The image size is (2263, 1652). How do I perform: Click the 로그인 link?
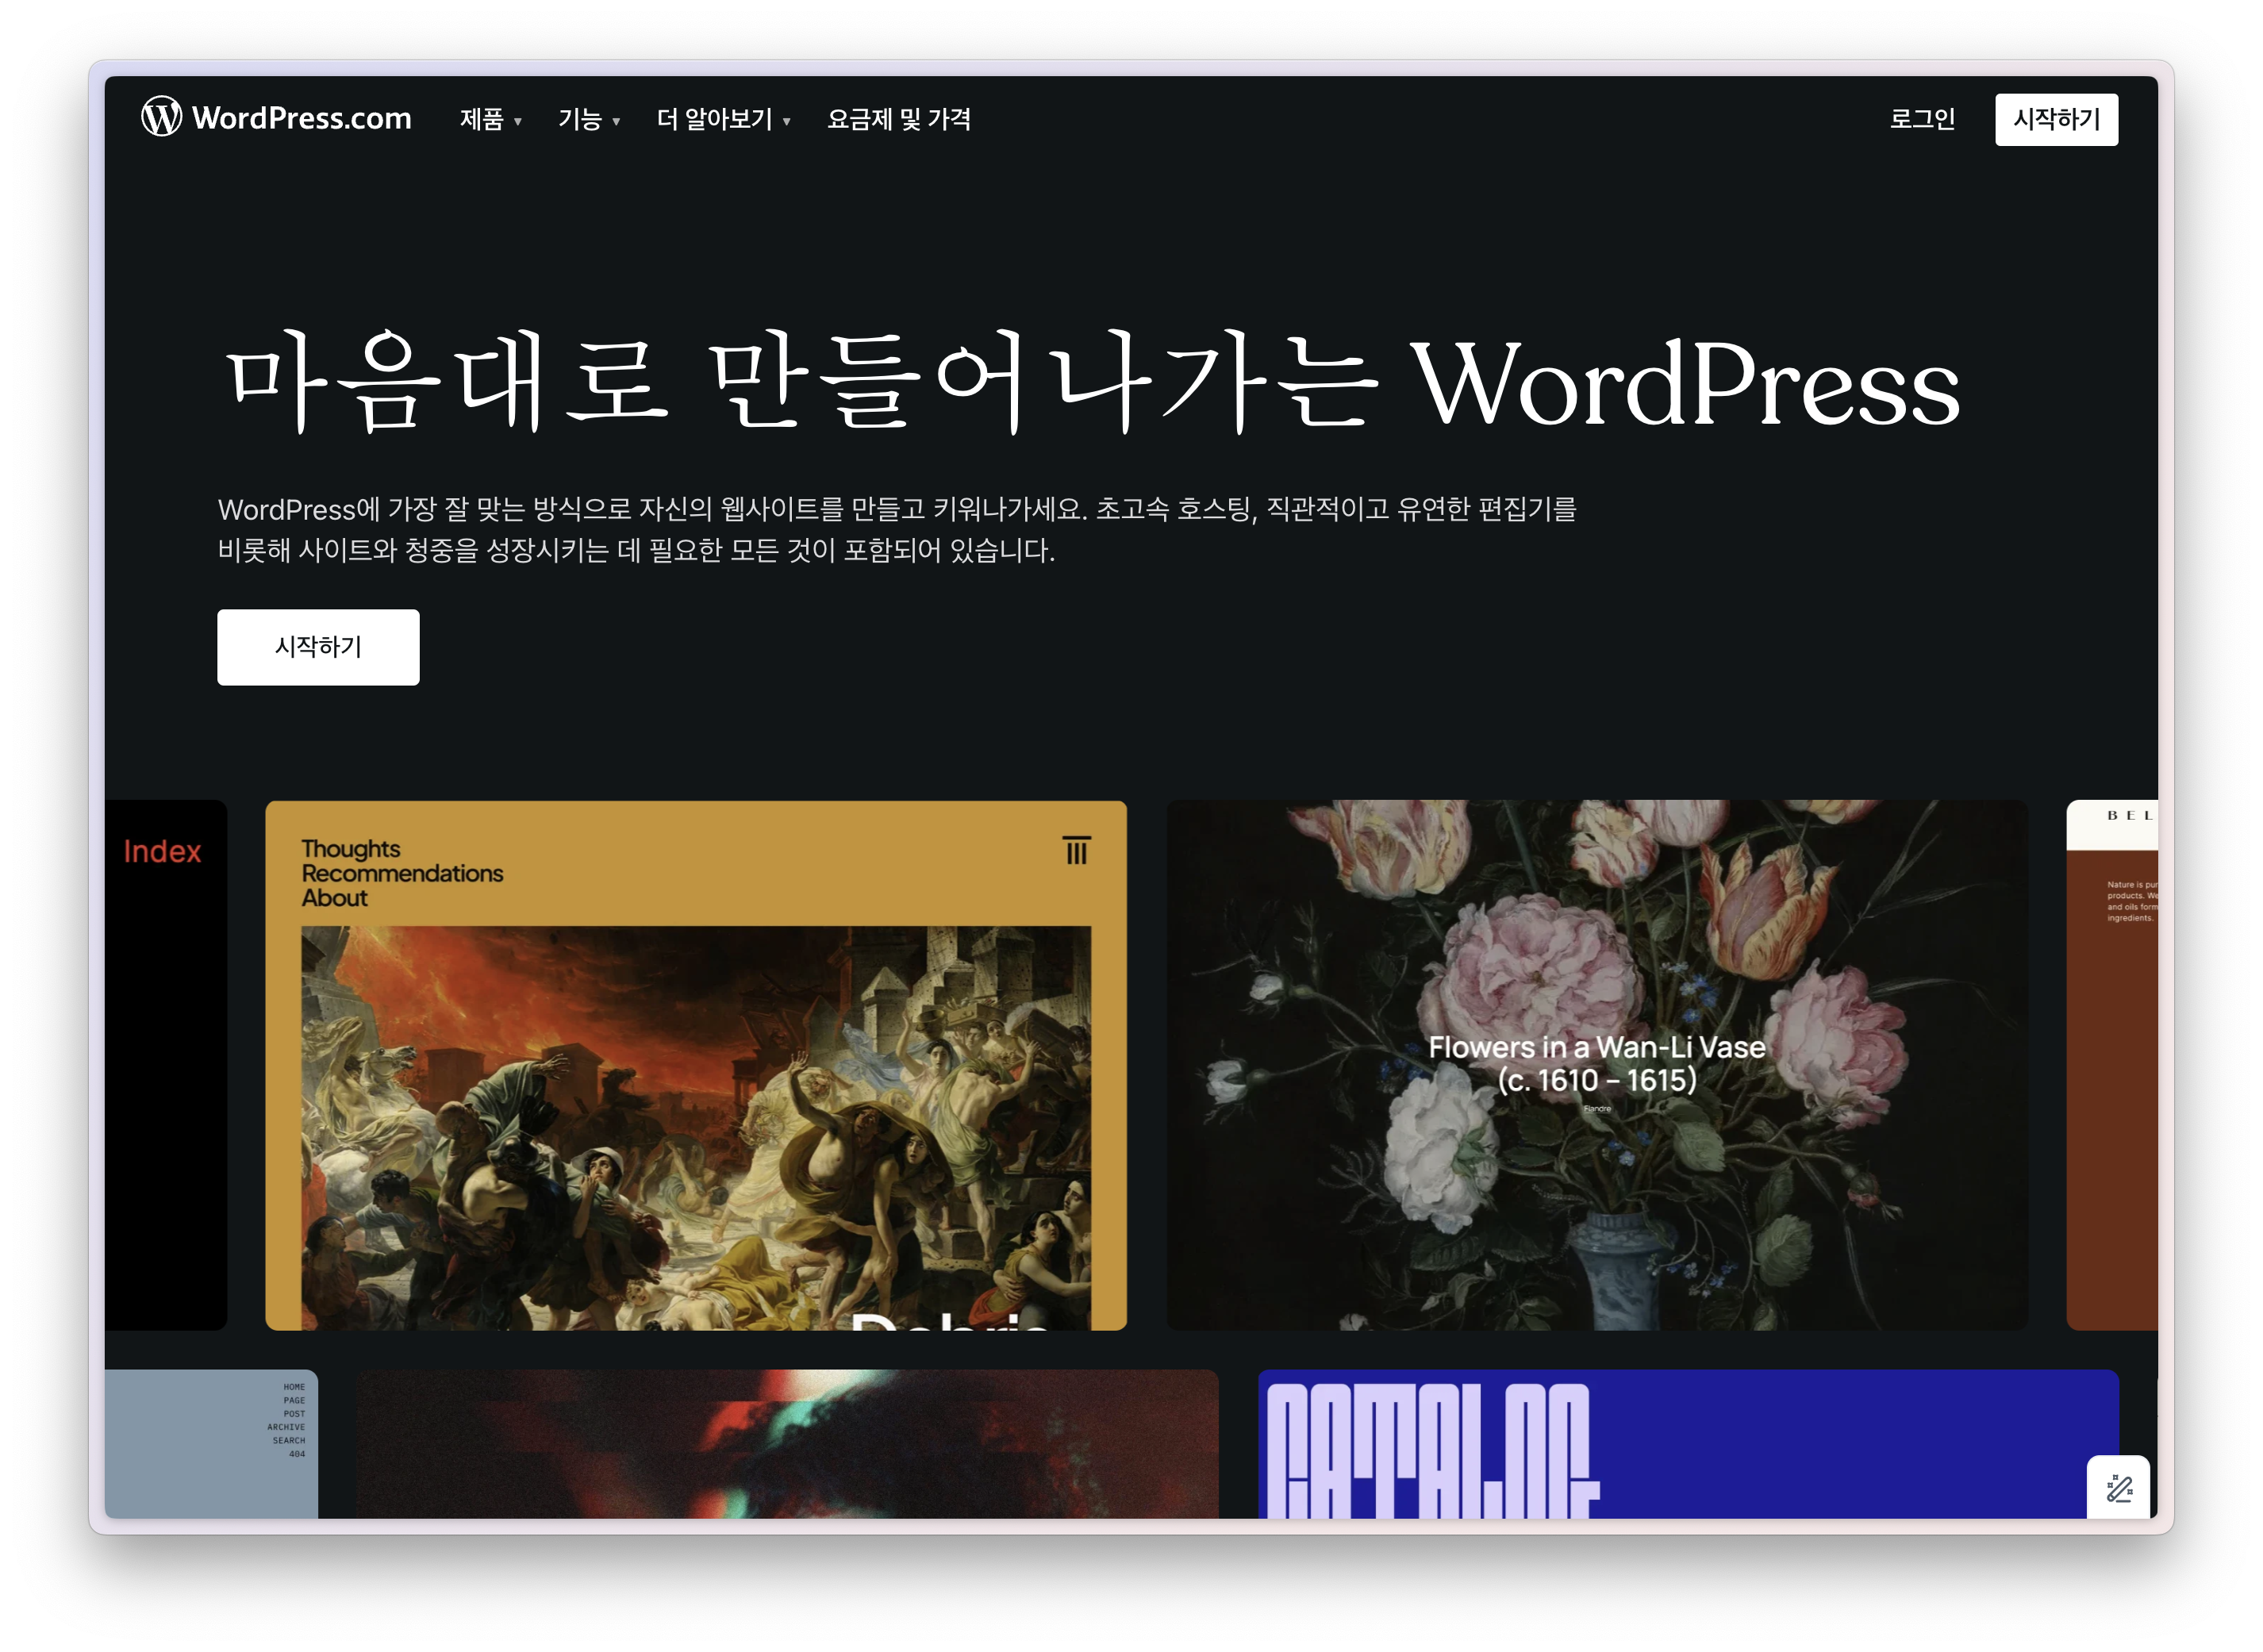click(1921, 119)
